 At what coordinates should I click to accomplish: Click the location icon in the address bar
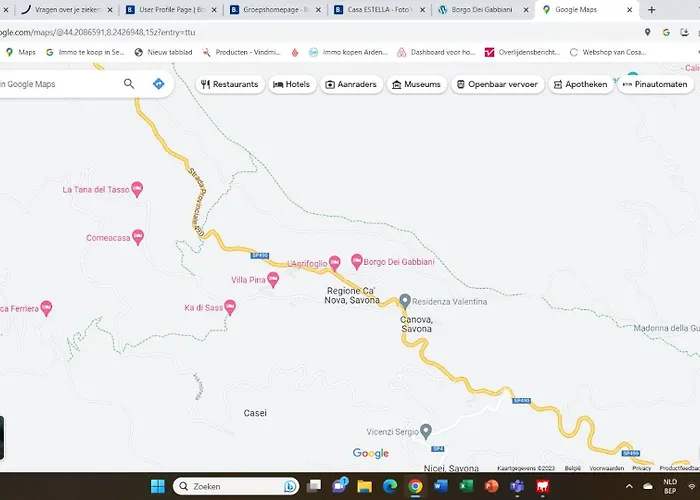pyautogui.click(x=647, y=32)
